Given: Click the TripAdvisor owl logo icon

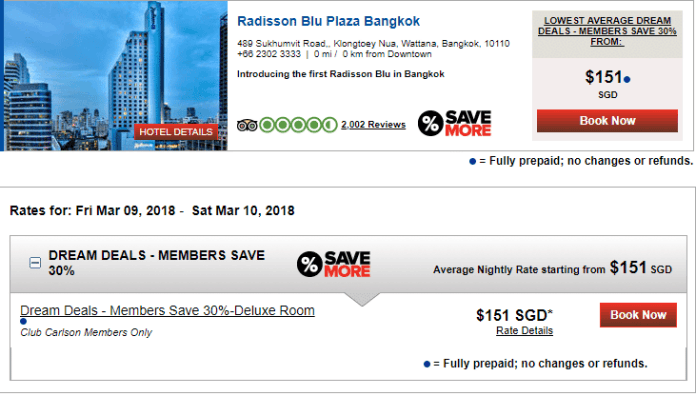Looking at the screenshot, I should click(247, 126).
